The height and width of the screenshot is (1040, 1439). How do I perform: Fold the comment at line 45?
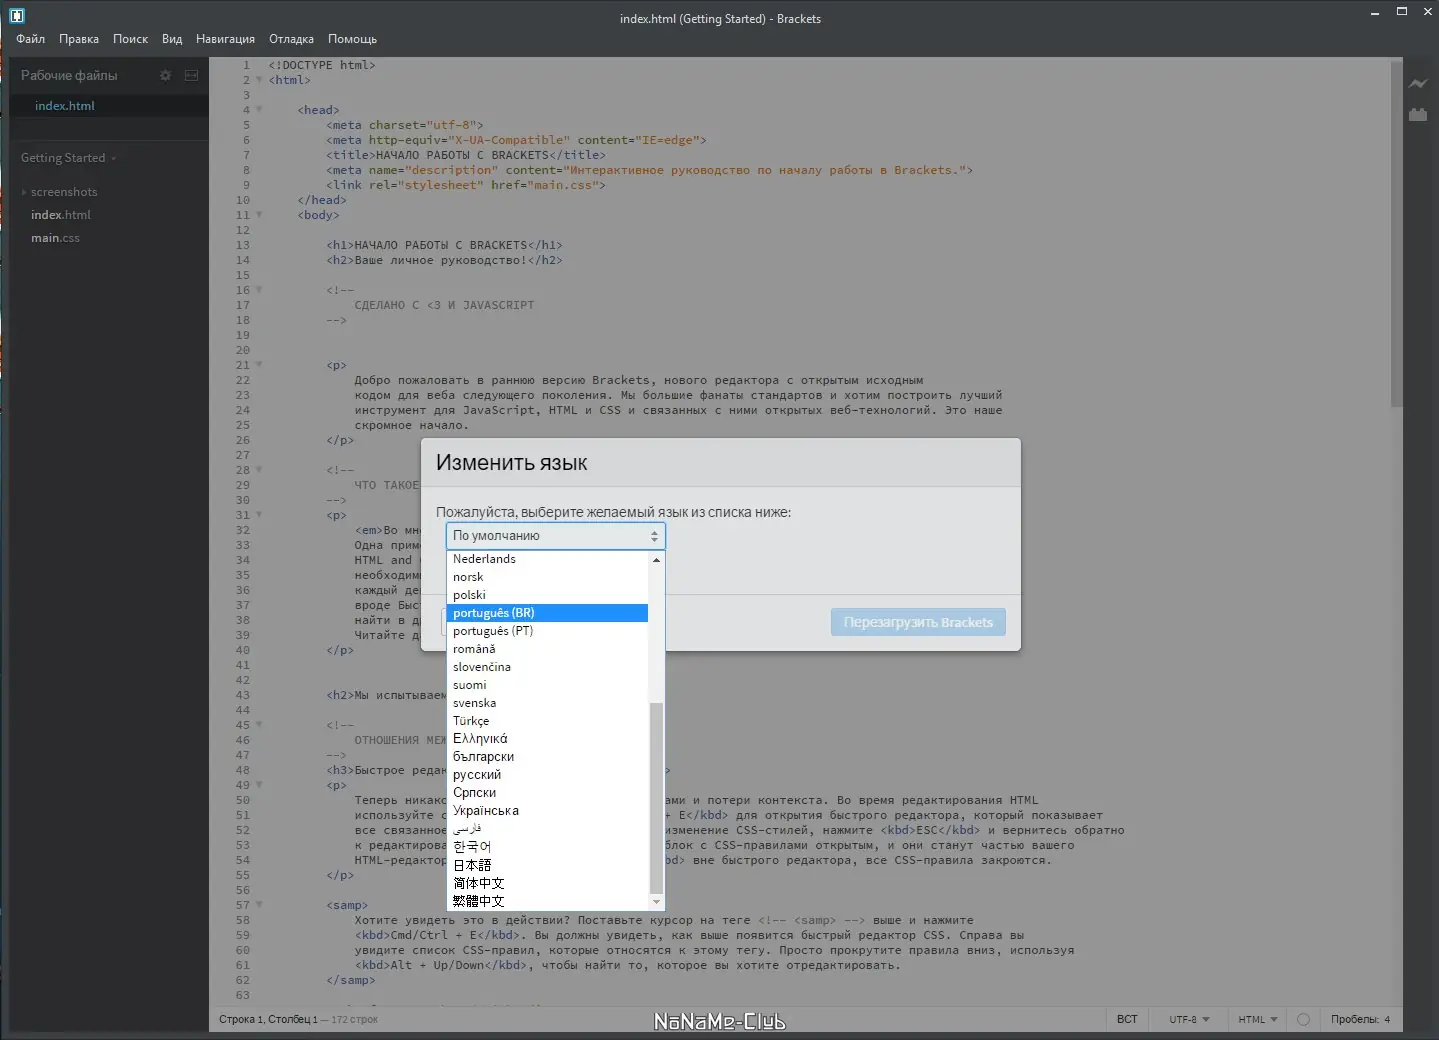point(259,725)
